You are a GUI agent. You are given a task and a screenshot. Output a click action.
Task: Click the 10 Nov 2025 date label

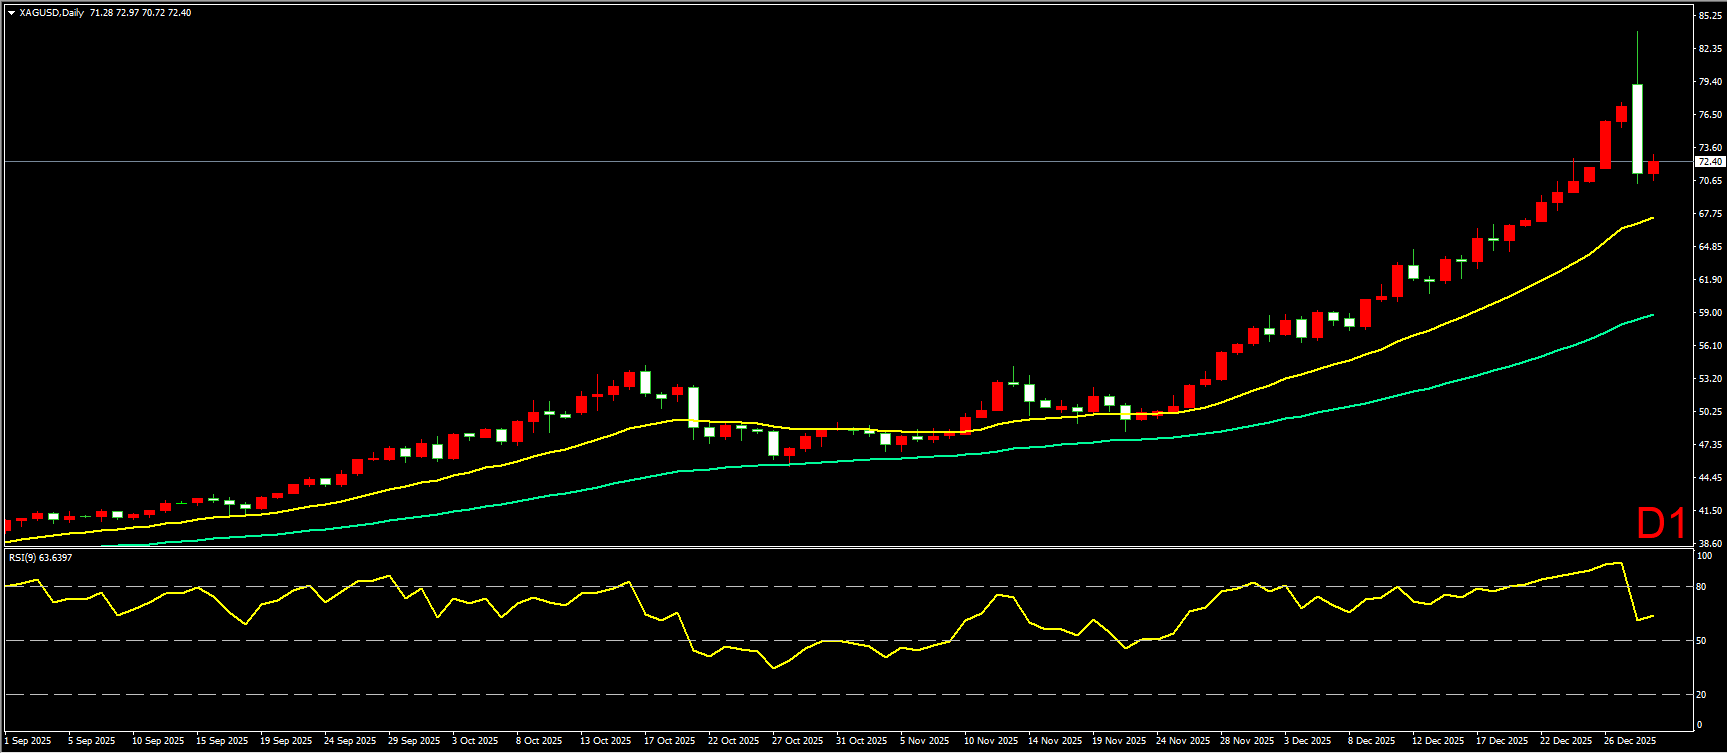click(x=990, y=741)
